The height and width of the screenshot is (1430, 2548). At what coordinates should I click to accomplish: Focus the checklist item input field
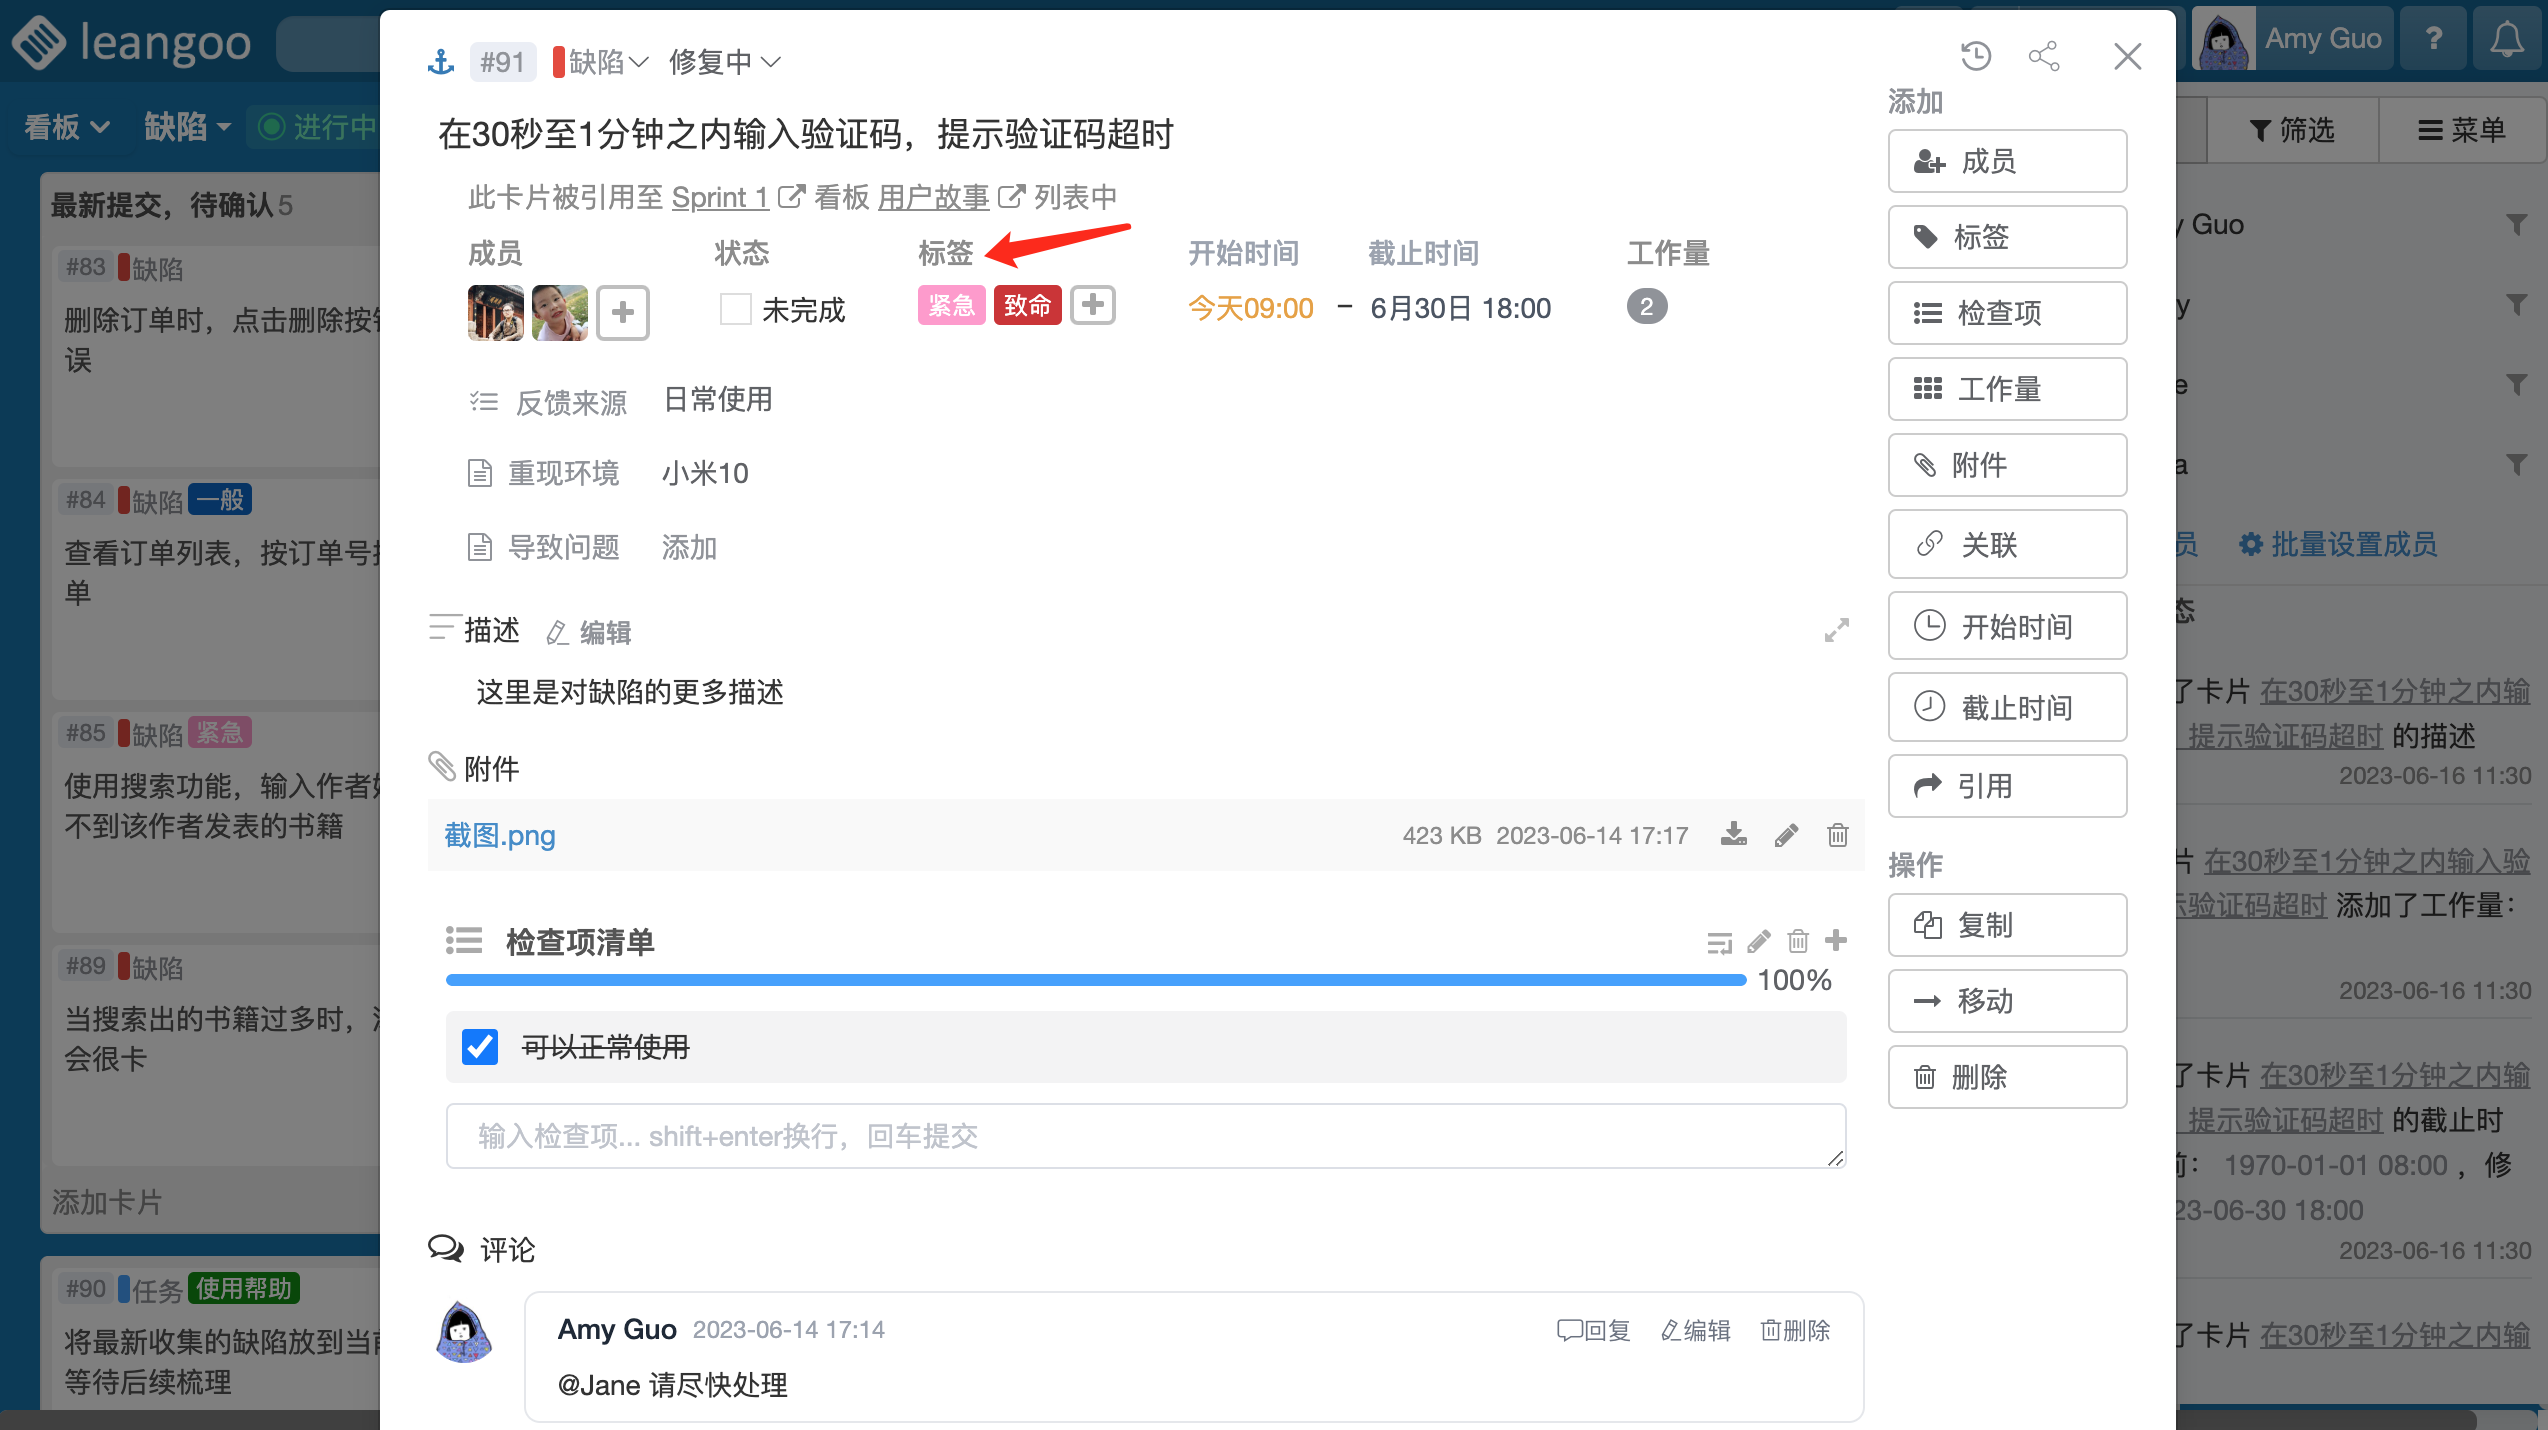[1145, 1136]
